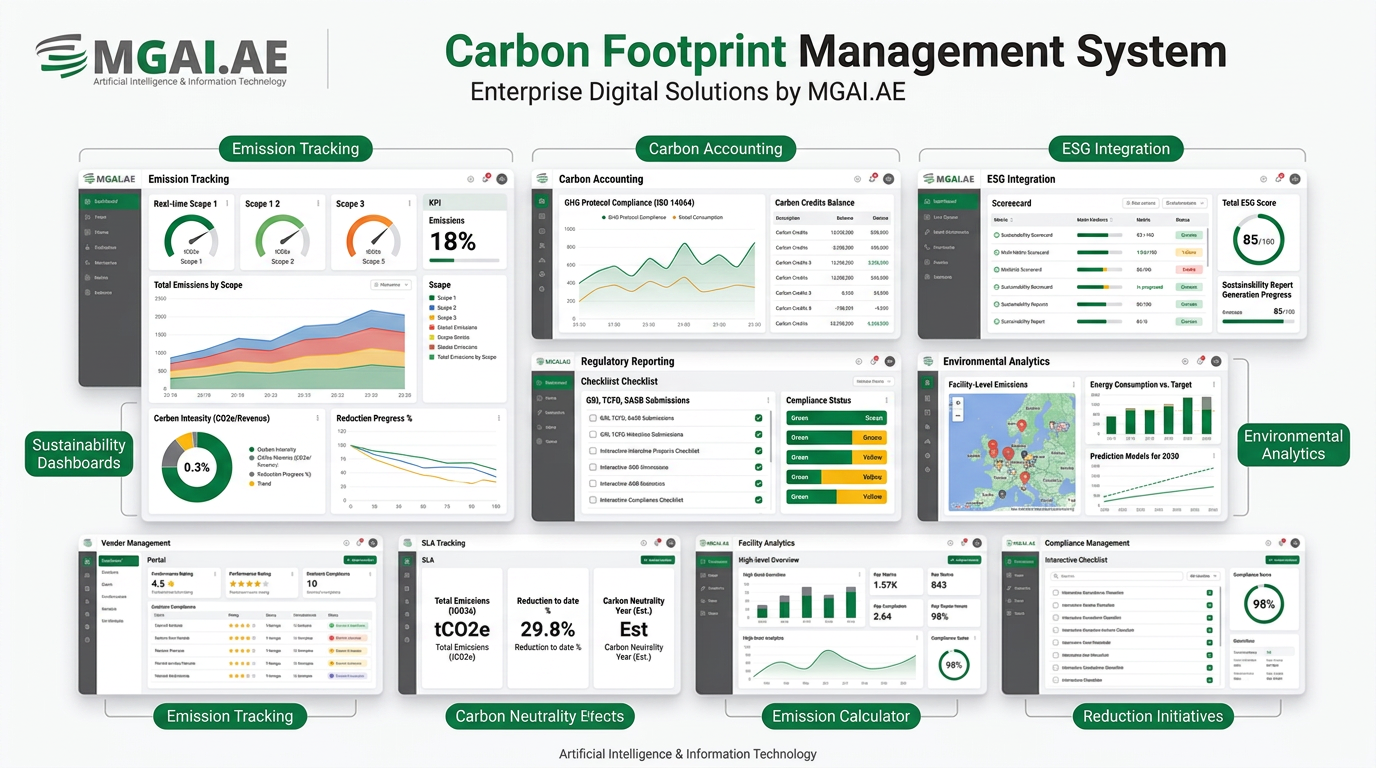Screen dimensions: 1376x768
Task: Open options menu on Reduction Progress % card
Action: pos(498,418)
